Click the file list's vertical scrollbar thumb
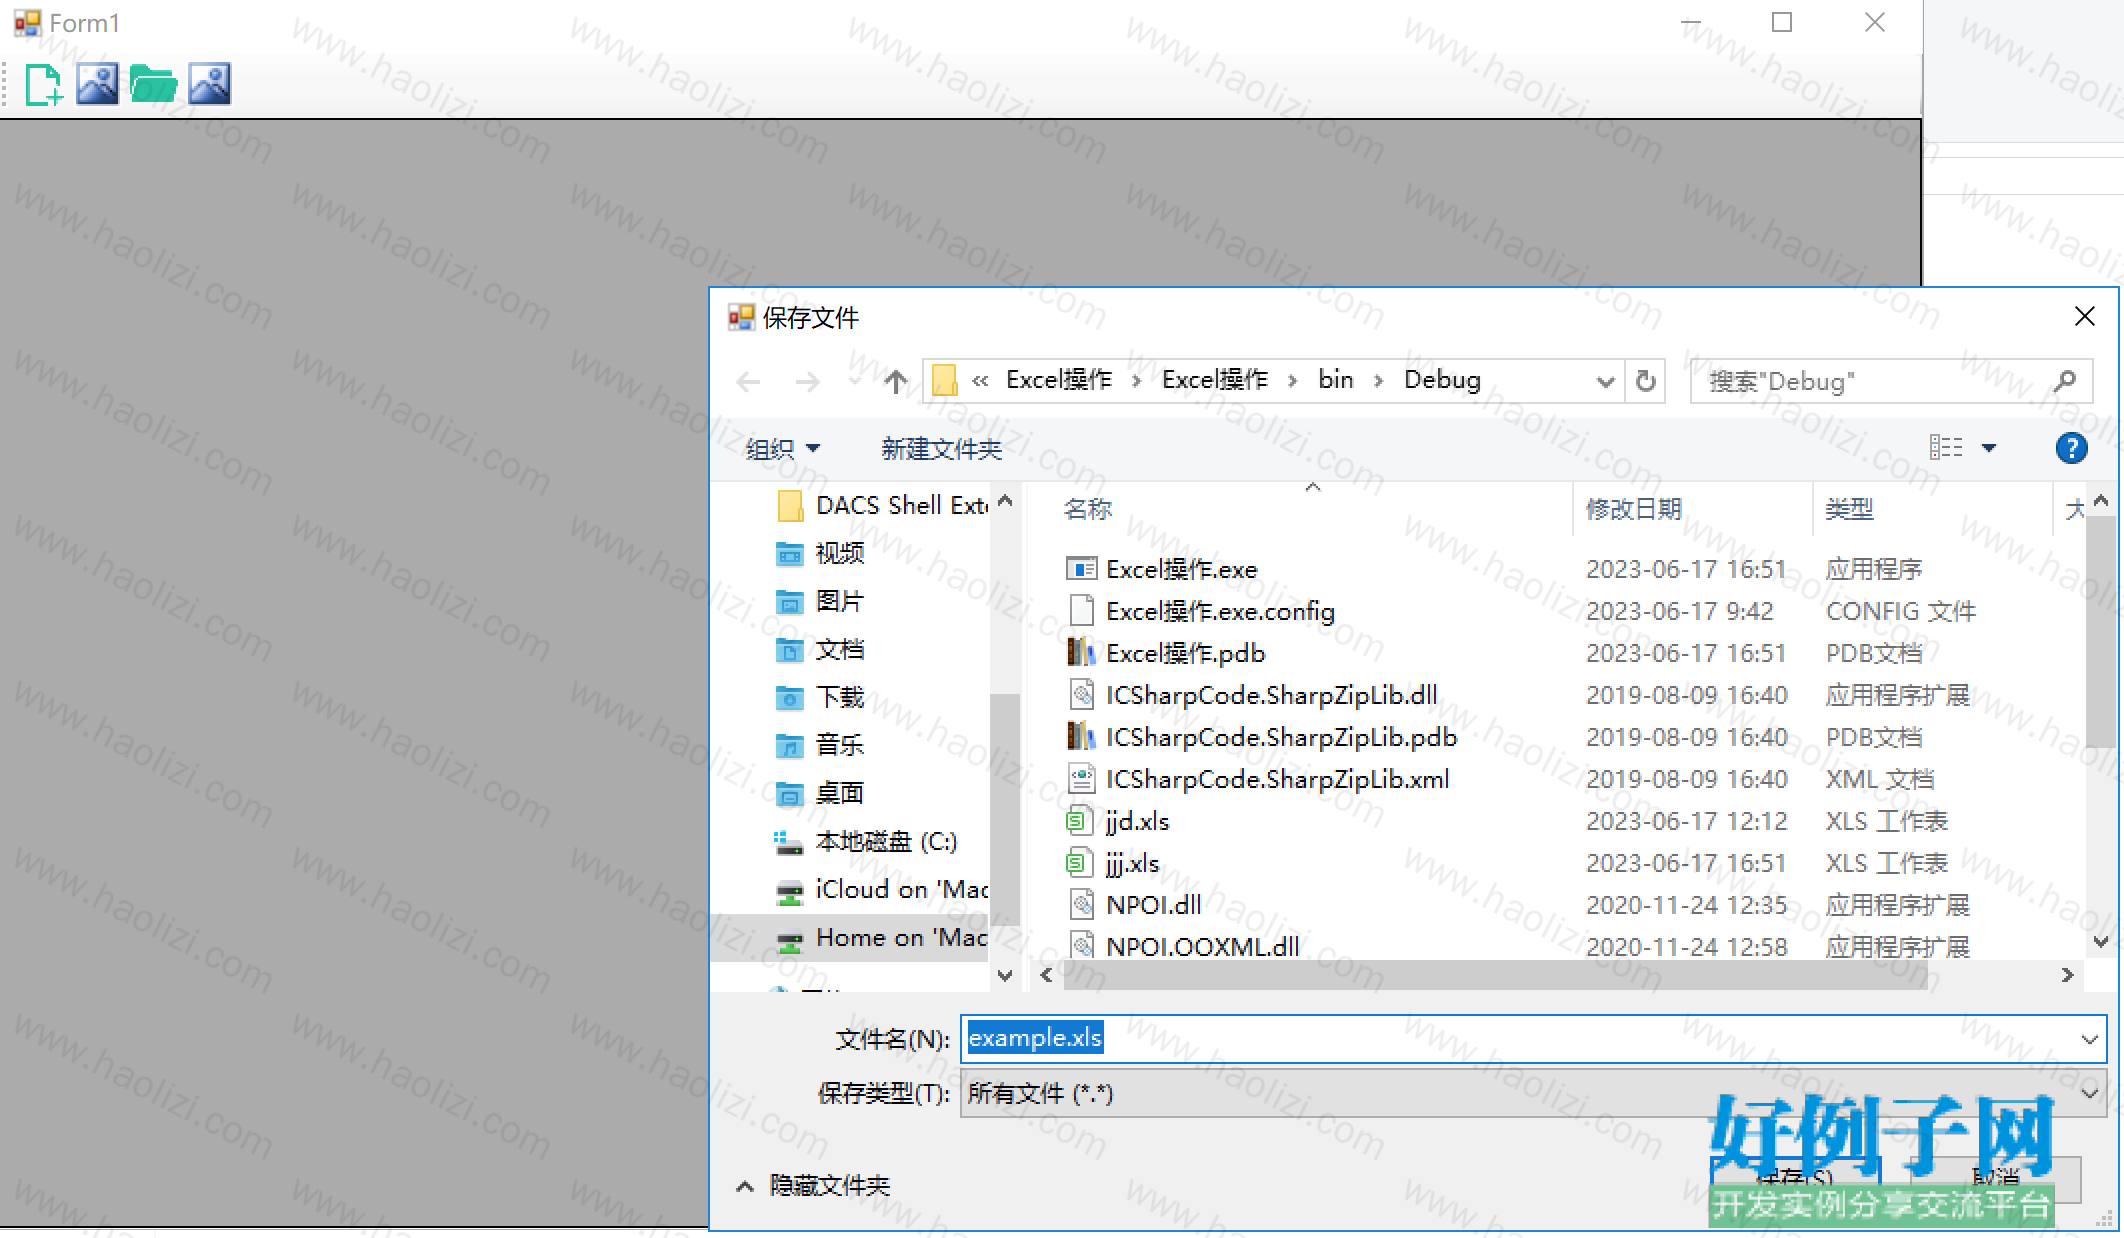This screenshot has width=2124, height=1238. pos(2100,632)
